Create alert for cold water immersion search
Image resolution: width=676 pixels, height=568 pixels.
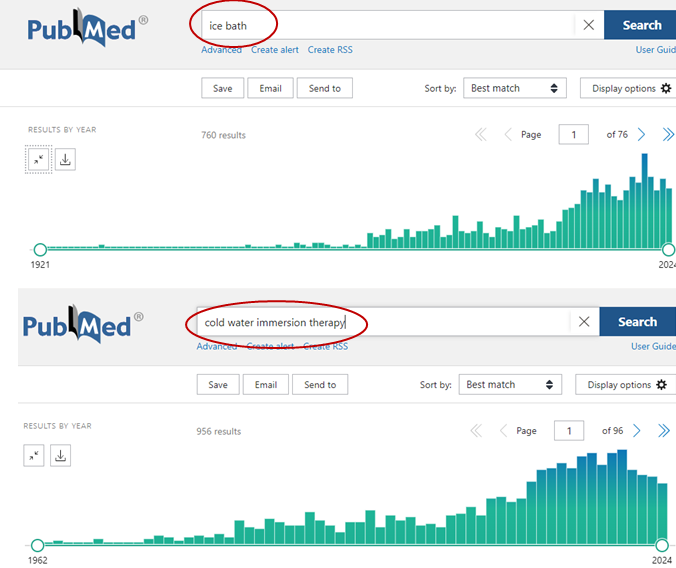click(270, 346)
